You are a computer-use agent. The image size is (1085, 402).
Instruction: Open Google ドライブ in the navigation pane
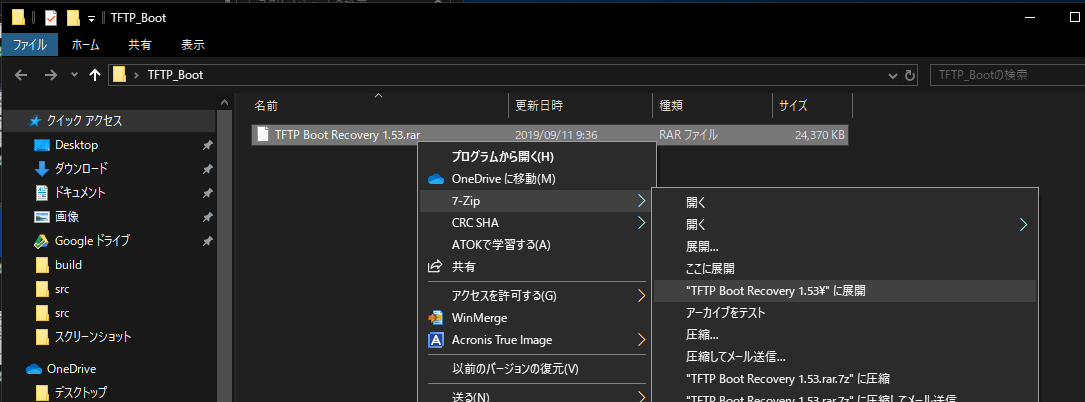pyautogui.click(x=92, y=241)
